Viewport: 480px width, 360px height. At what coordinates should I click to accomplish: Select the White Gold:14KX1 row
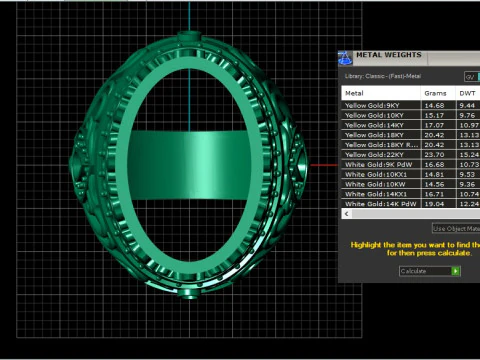[x=411, y=194]
